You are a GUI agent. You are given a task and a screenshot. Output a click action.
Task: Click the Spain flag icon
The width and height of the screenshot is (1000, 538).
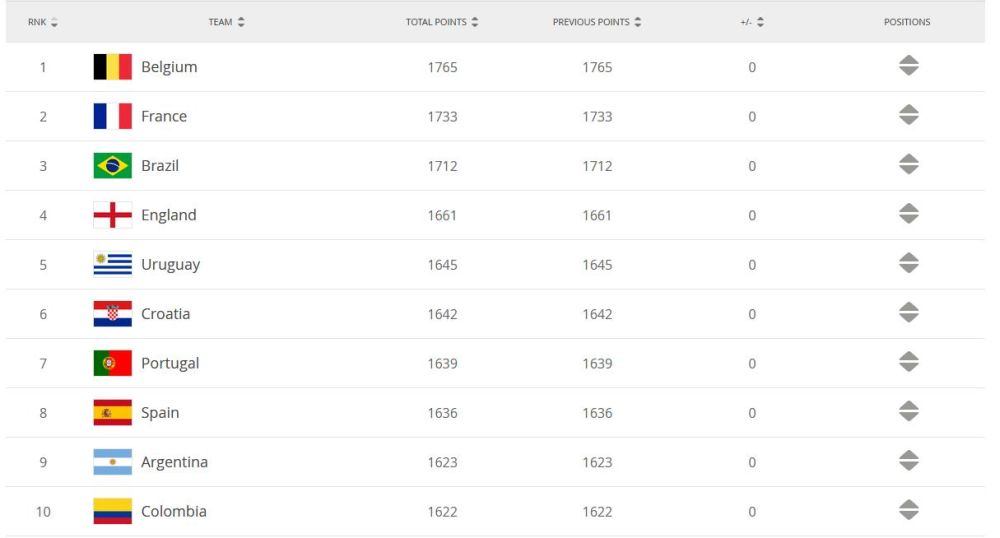(x=112, y=412)
